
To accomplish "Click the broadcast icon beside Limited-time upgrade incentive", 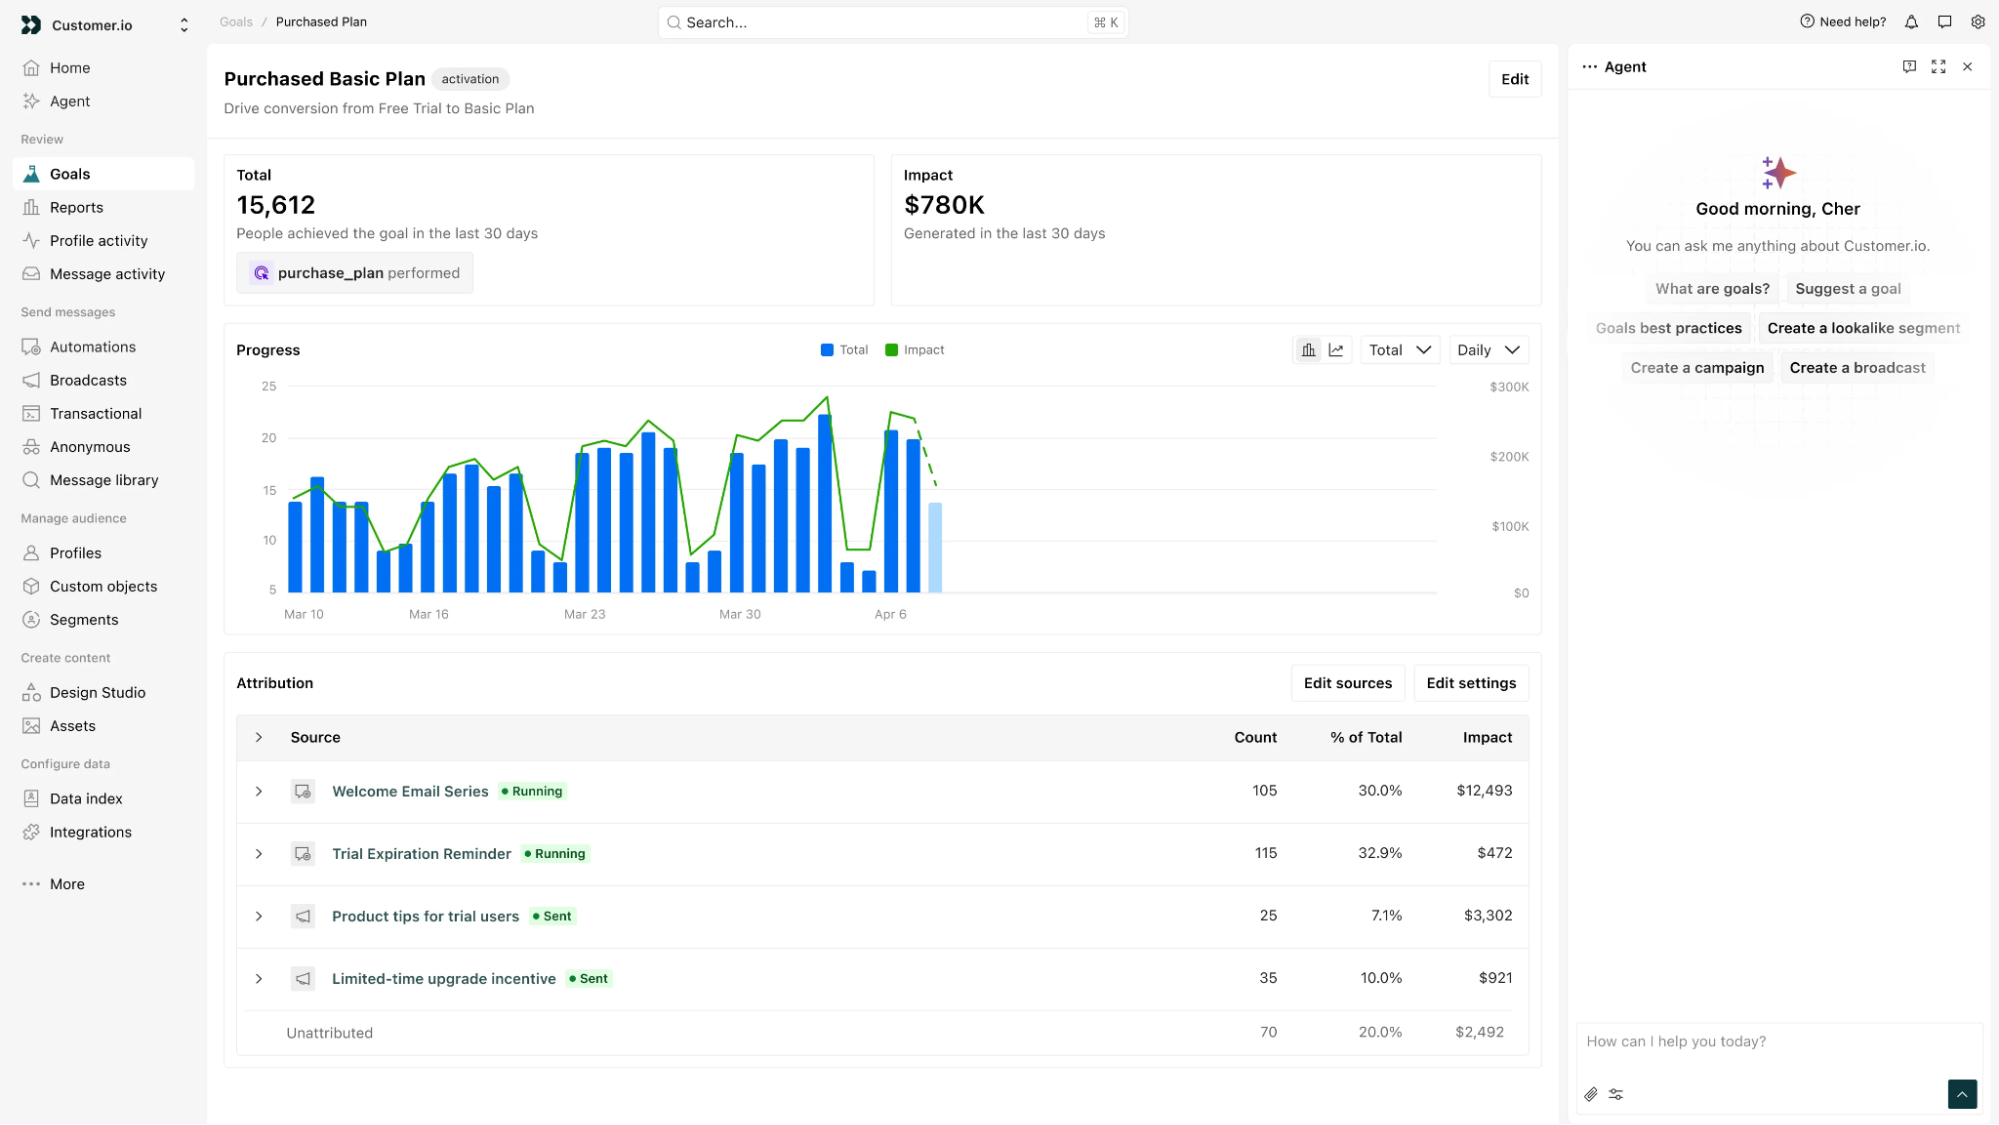I will [x=302, y=979].
